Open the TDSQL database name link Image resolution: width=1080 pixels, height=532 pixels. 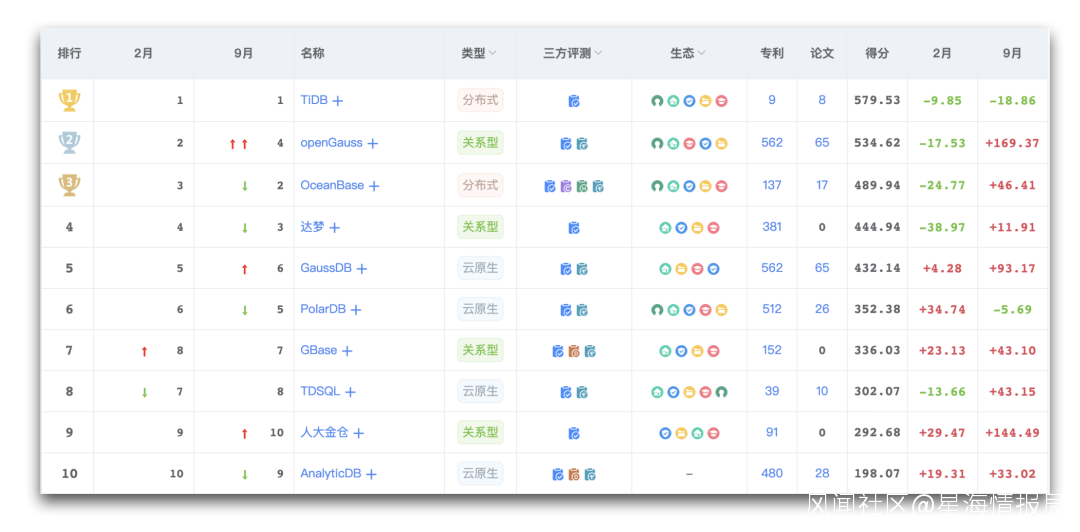pyautogui.click(x=320, y=391)
